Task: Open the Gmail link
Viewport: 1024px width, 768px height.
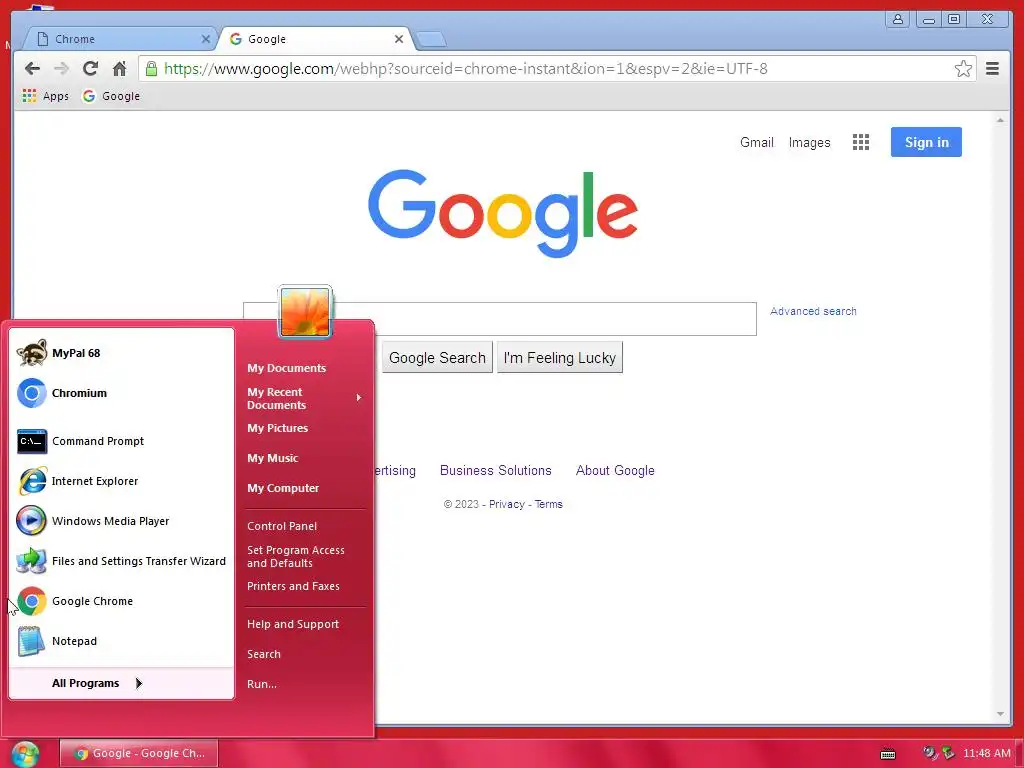Action: (x=756, y=142)
